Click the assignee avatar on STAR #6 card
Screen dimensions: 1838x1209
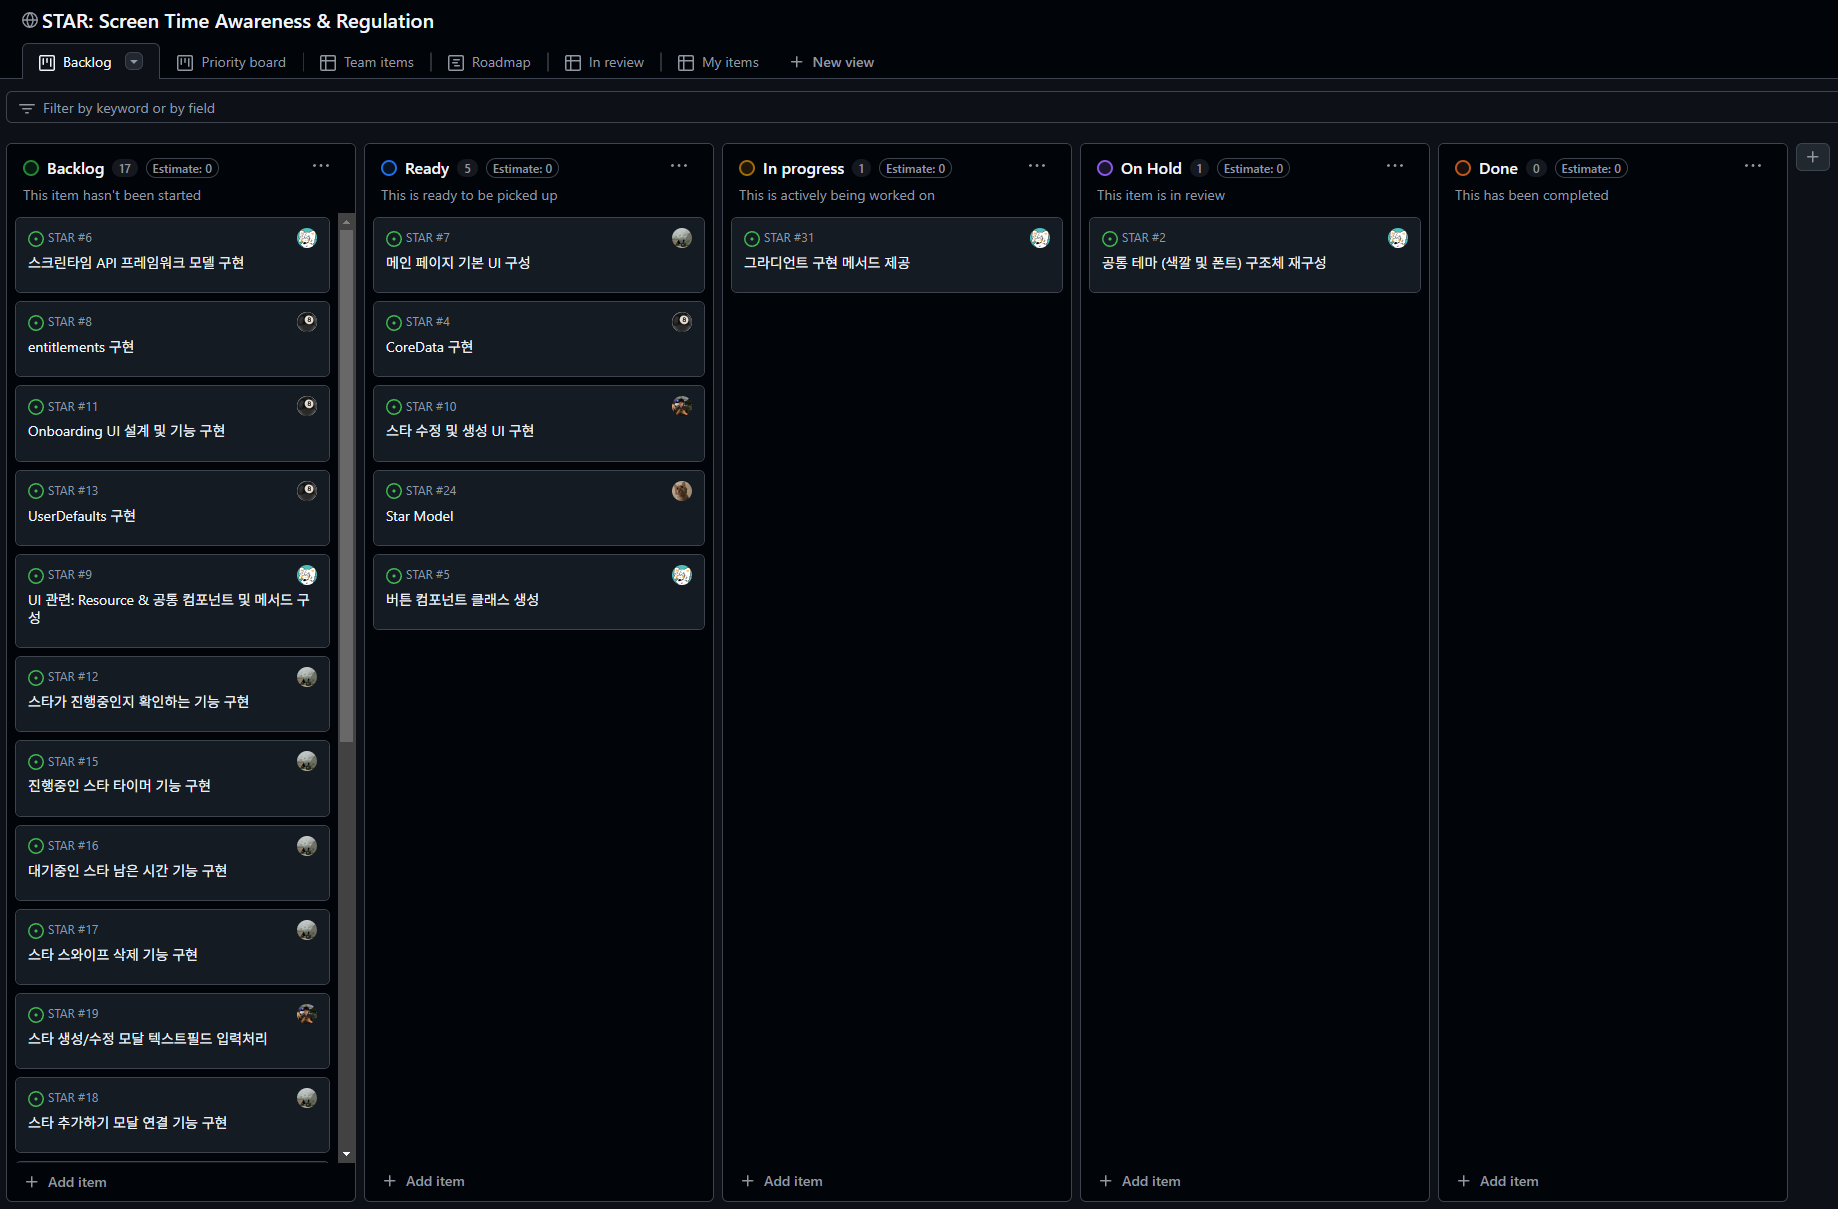[x=307, y=238]
